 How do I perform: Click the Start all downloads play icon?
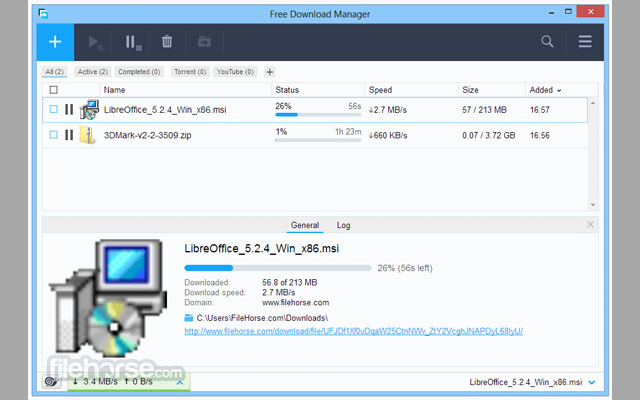(95, 42)
